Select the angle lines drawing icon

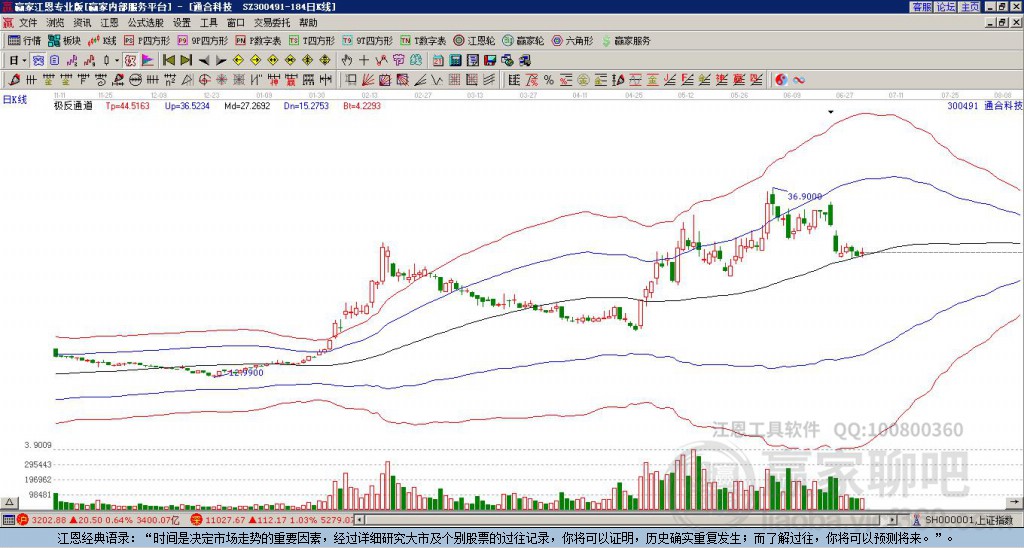click(x=419, y=80)
